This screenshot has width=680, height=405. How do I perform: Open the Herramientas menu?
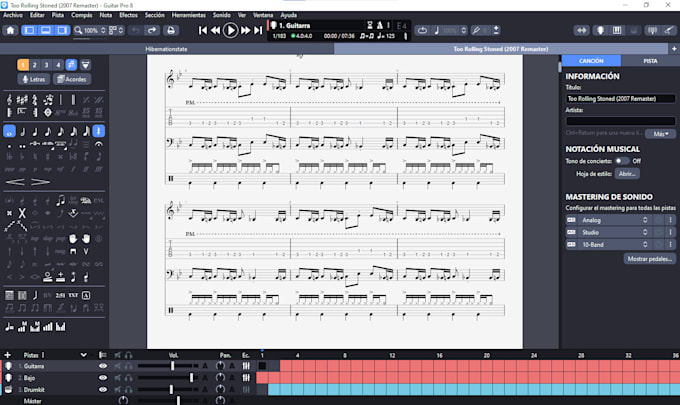point(189,15)
